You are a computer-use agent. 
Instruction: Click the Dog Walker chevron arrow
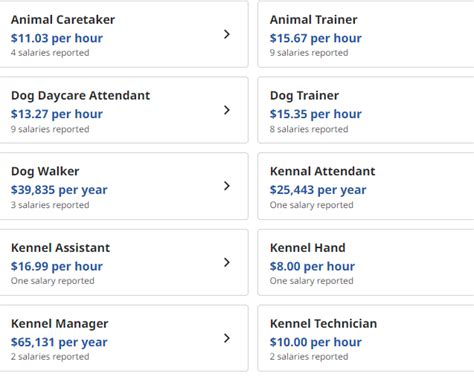[227, 186]
